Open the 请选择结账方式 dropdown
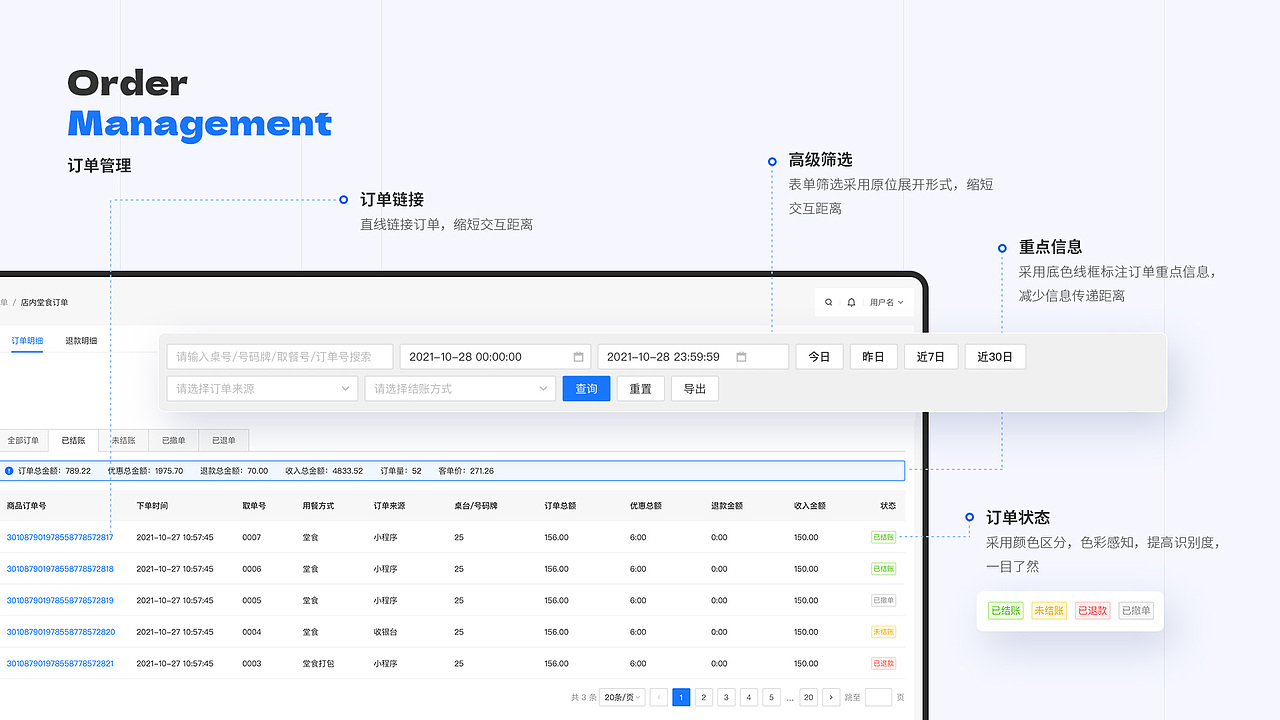The width and height of the screenshot is (1280, 720). (x=460, y=388)
